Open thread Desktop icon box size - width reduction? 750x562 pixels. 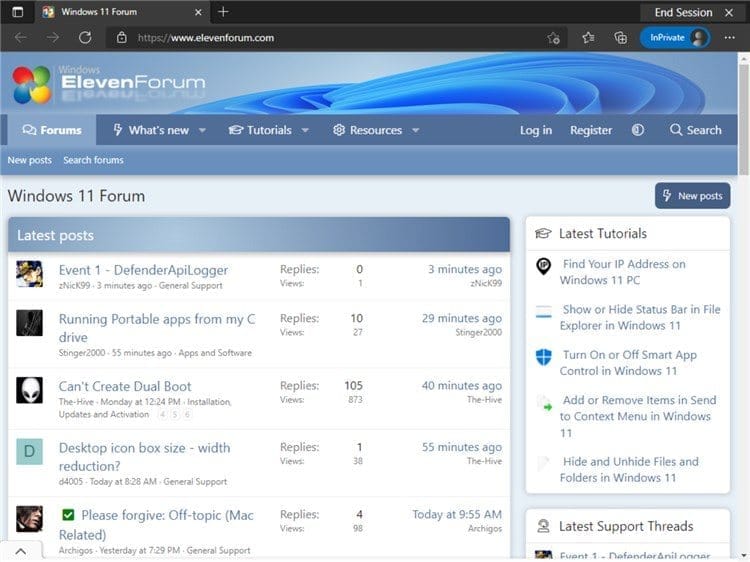(144, 457)
